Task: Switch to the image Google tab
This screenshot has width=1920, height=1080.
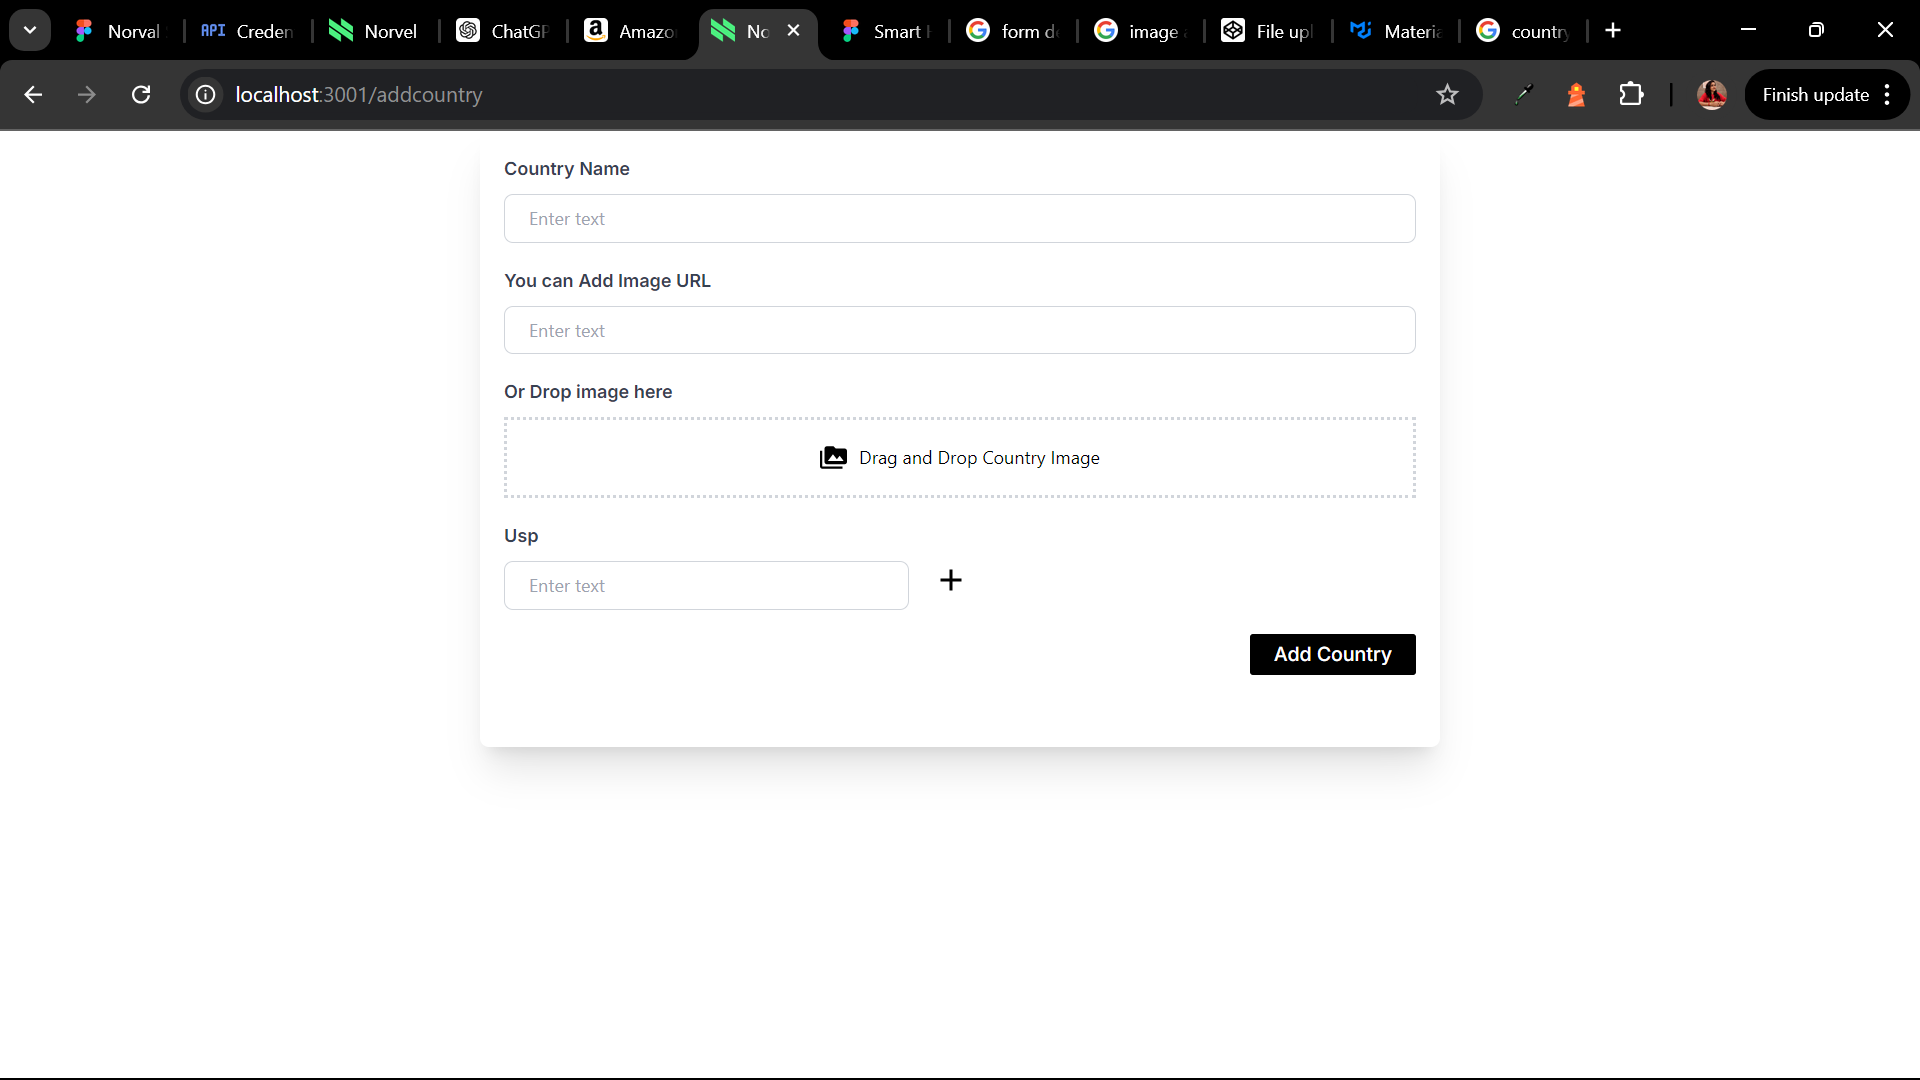Action: pos(1140,31)
